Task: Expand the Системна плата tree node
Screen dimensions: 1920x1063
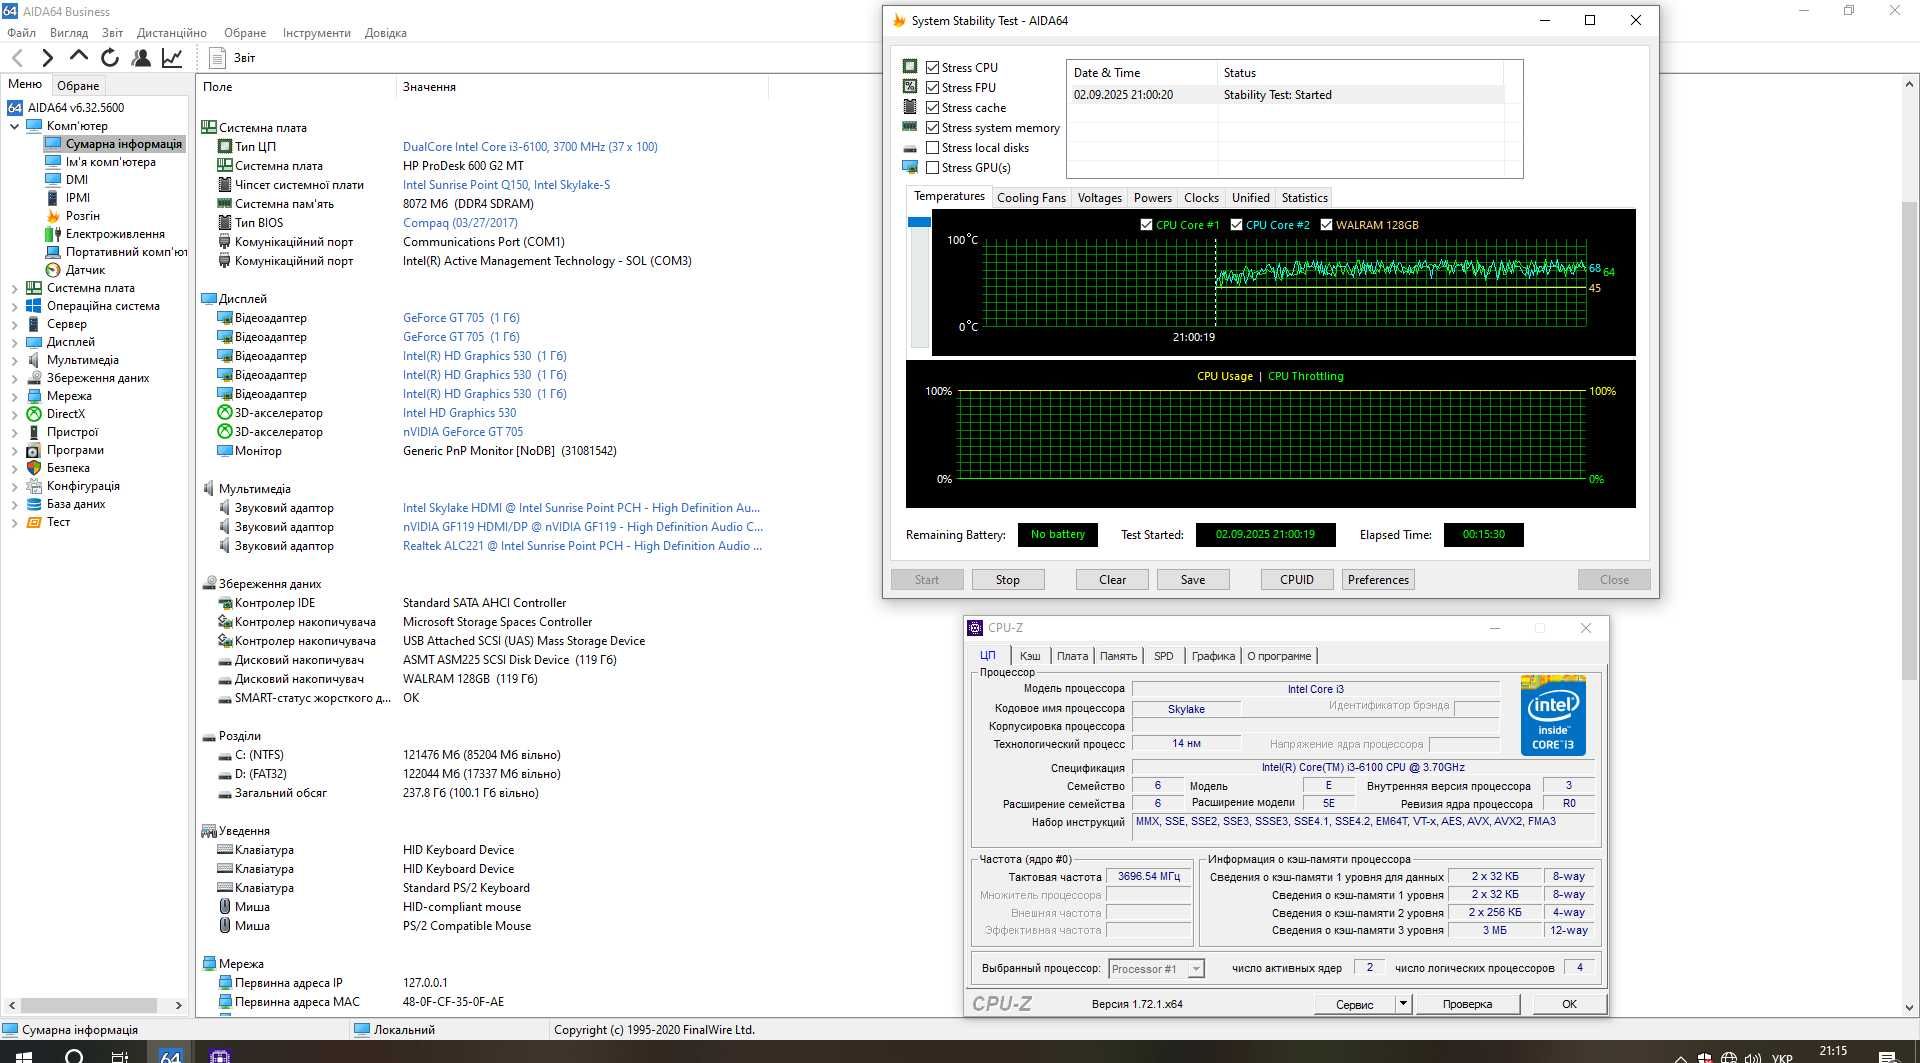Action: (14, 288)
